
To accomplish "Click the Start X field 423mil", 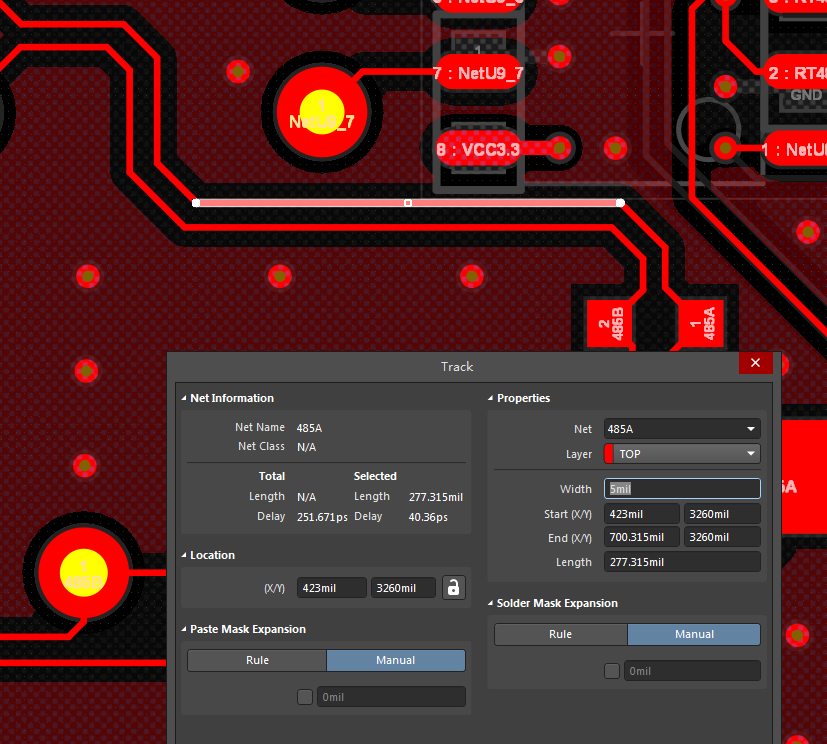I will (x=642, y=514).
